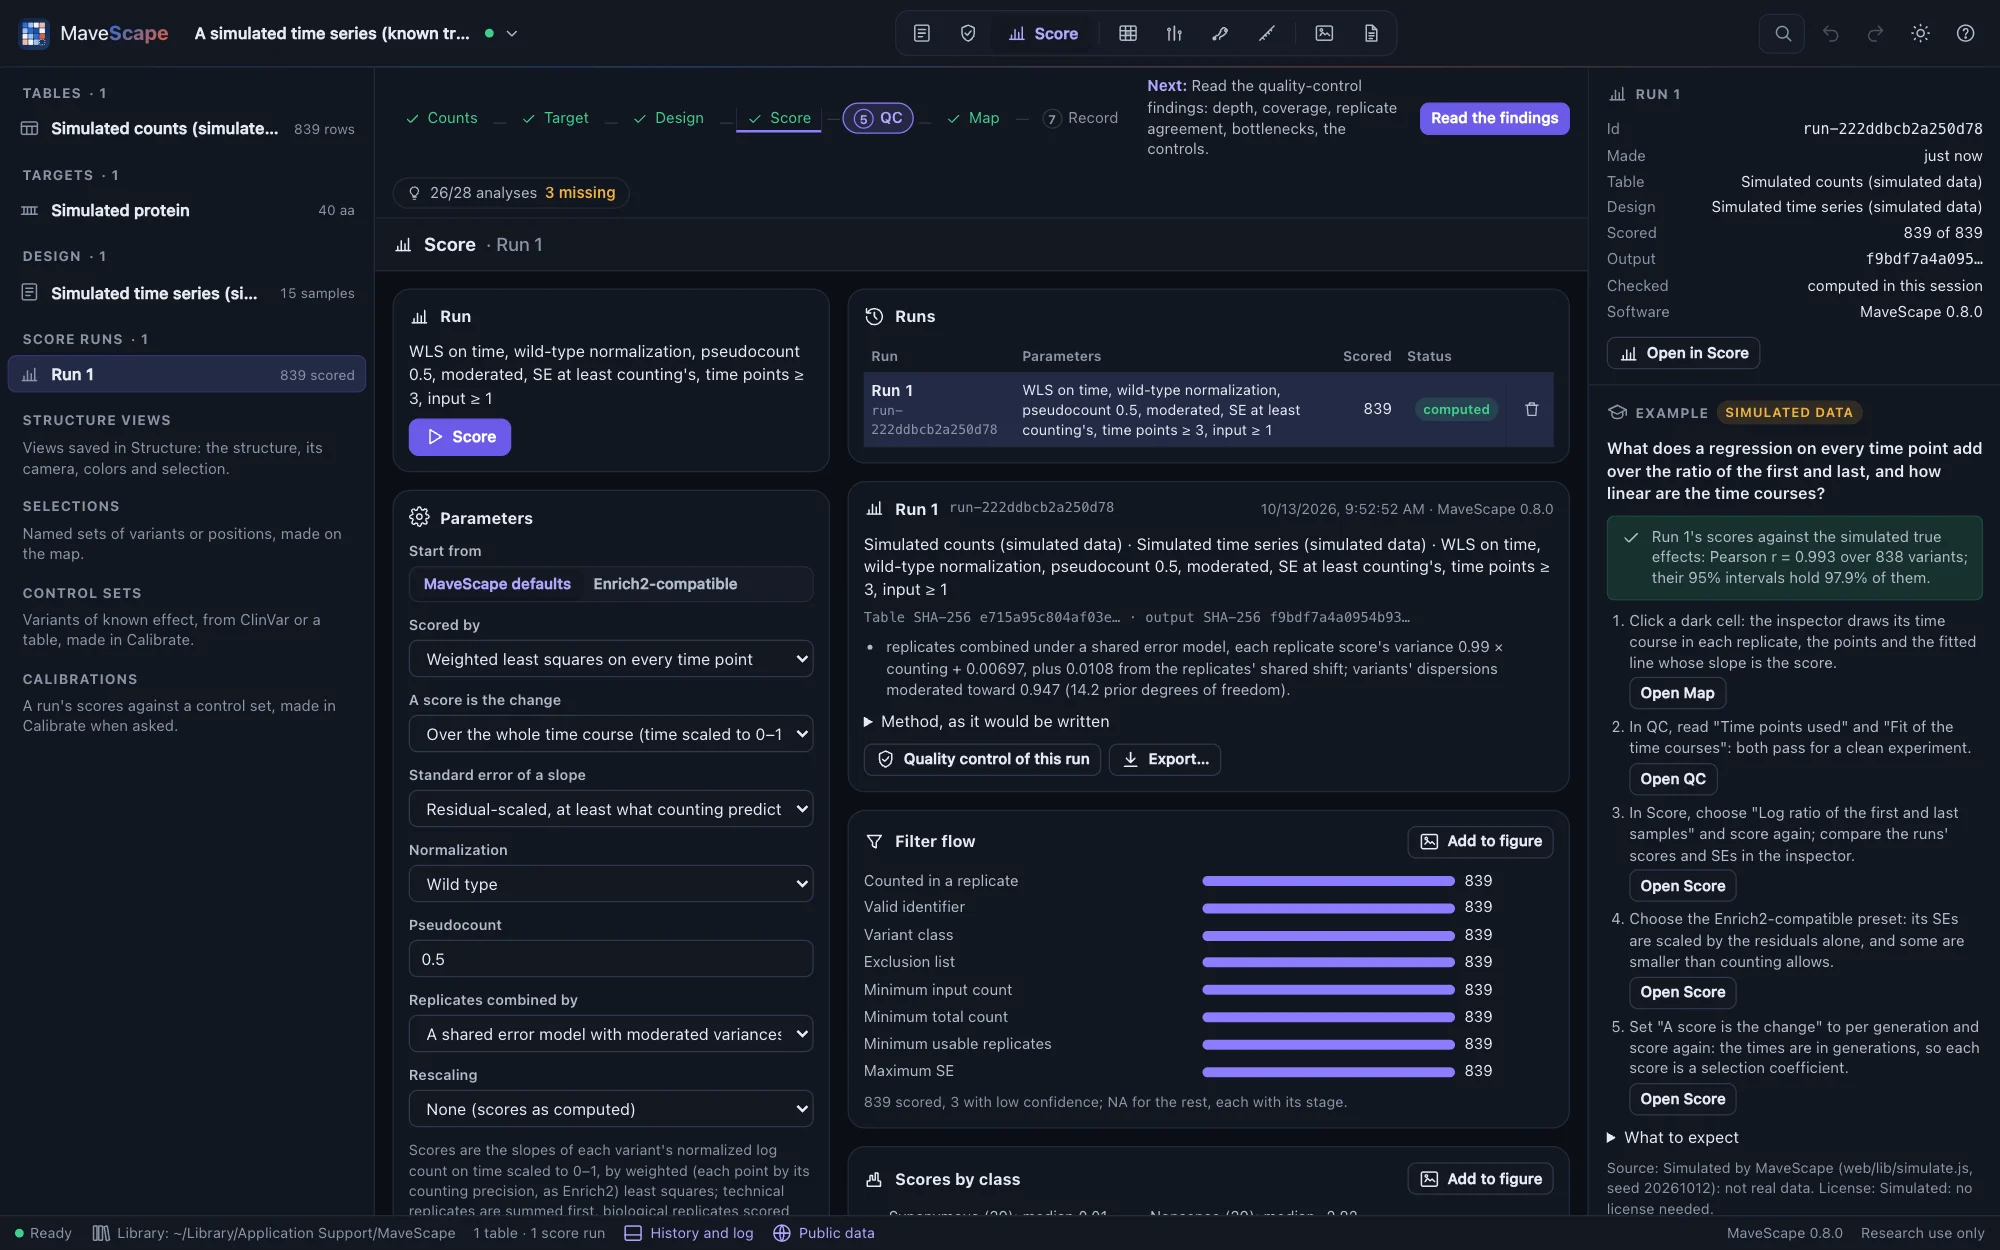Screen dimensions: 2000x1250
Task: Open the shield quality-control icon in top toolbar
Action: (x=967, y=33)
